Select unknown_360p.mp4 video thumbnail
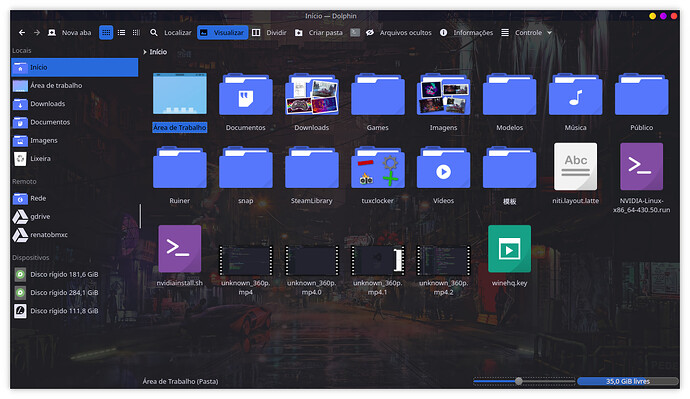The image size is (690, 399). tap(246, 260)
